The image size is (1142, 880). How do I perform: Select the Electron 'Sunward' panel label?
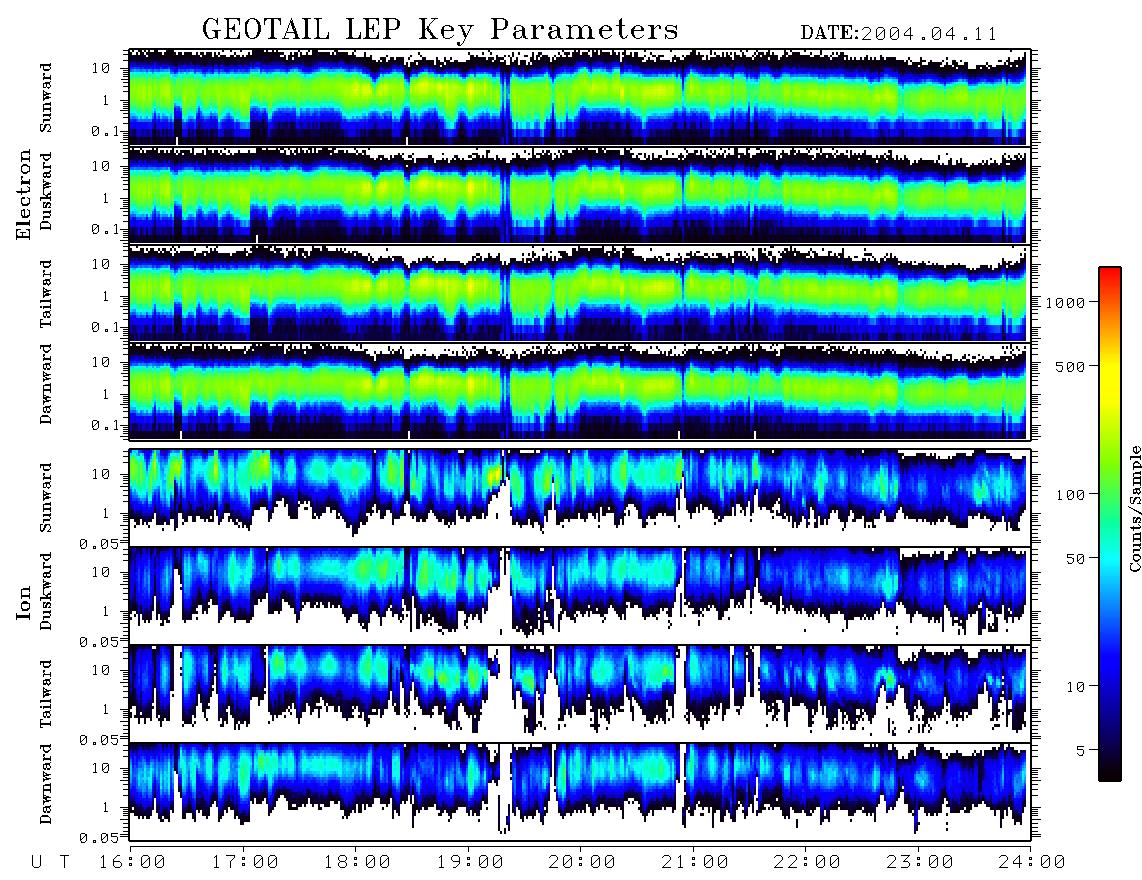coord(46,98)
